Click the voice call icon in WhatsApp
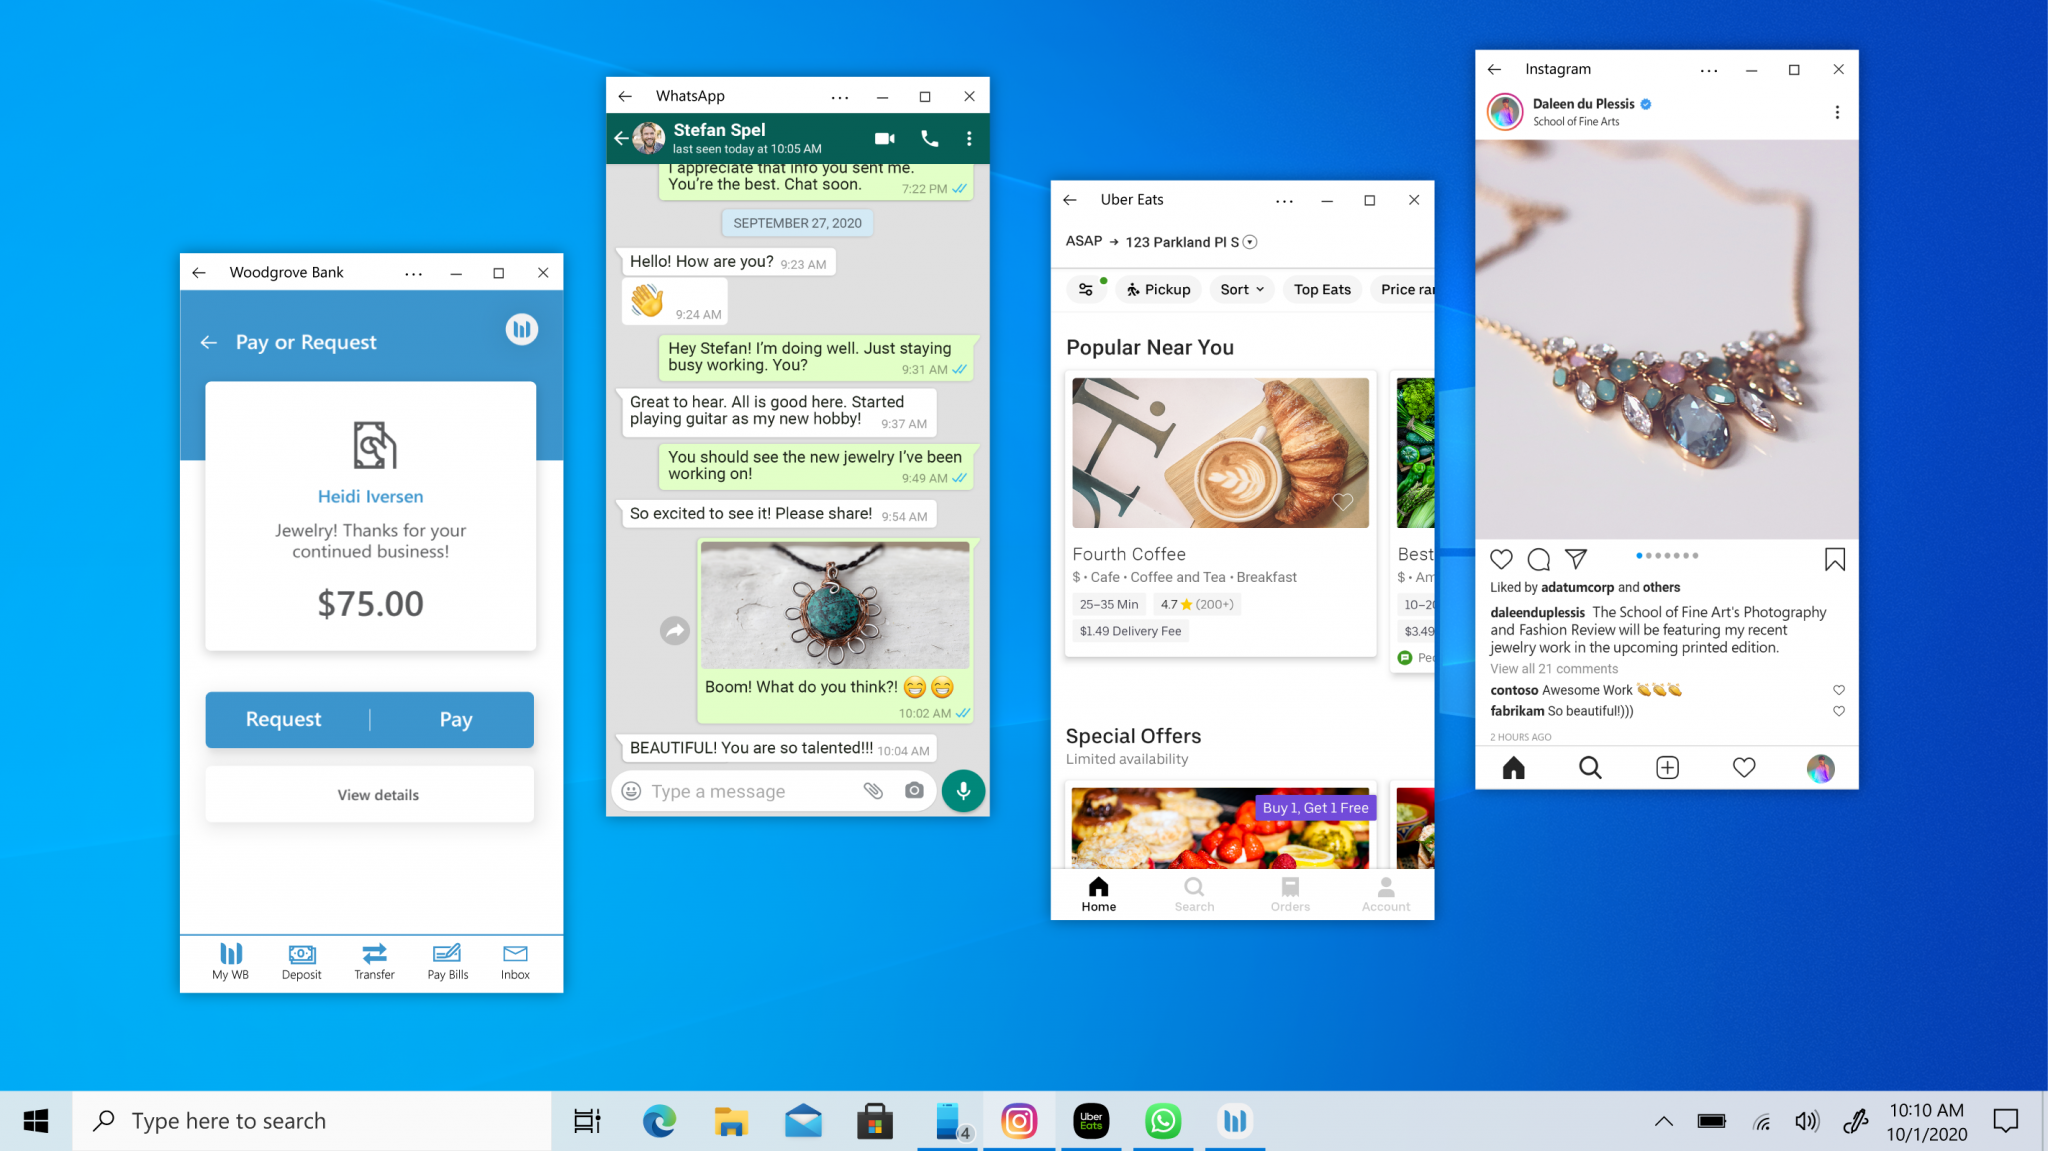Viewport: 2048px width, 1151px height. click(x=928, y=136)
